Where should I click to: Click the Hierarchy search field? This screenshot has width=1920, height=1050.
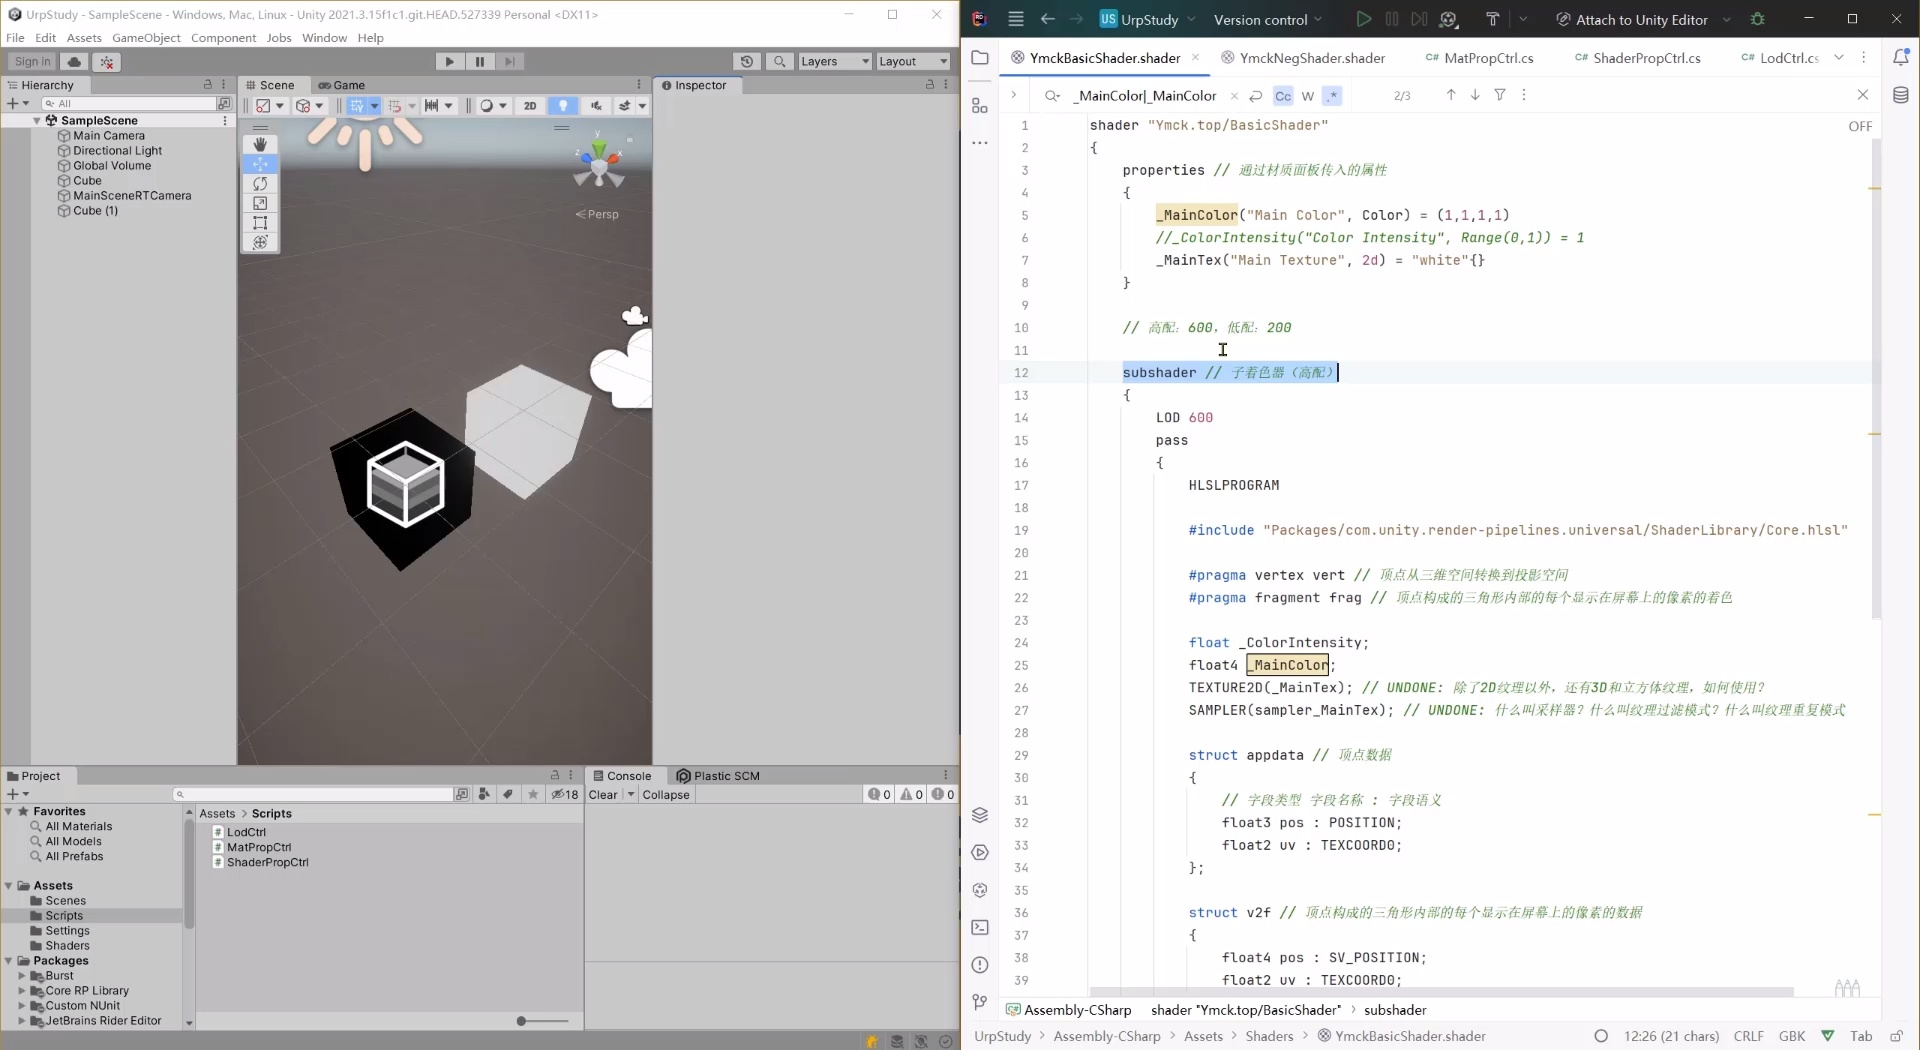point(130,103)
